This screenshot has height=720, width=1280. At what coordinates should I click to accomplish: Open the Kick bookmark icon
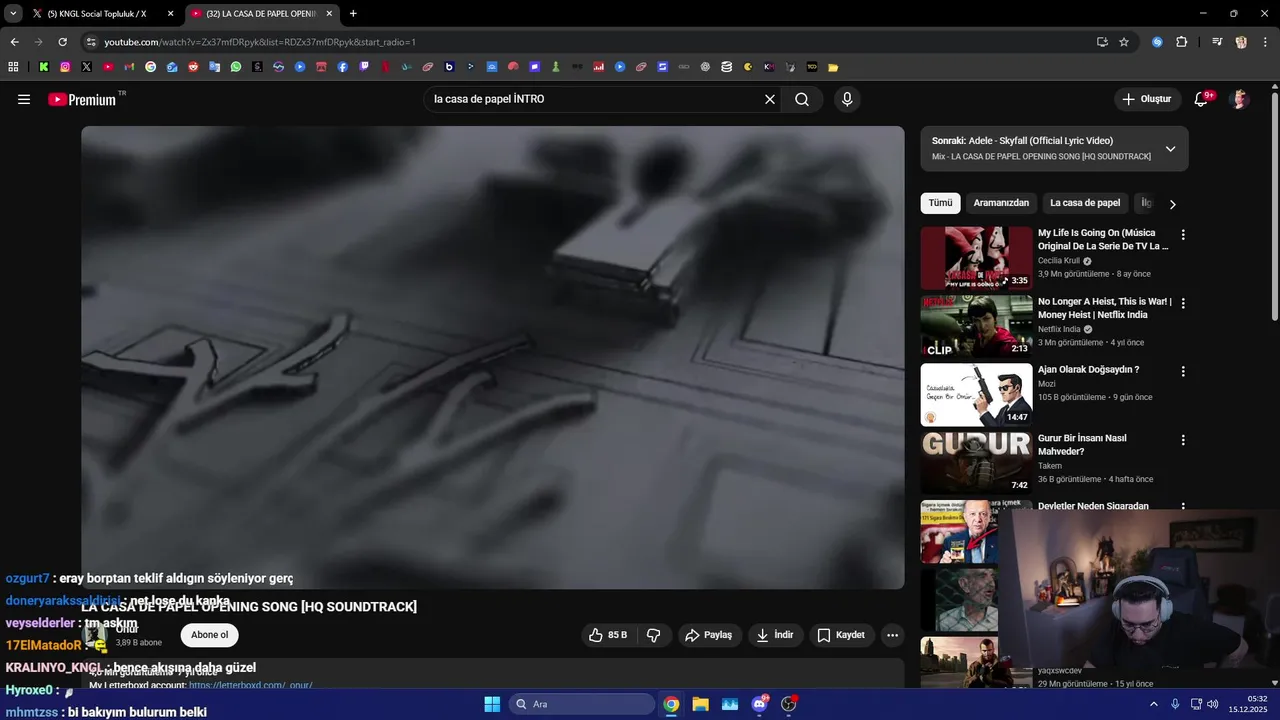click(44, 67)
